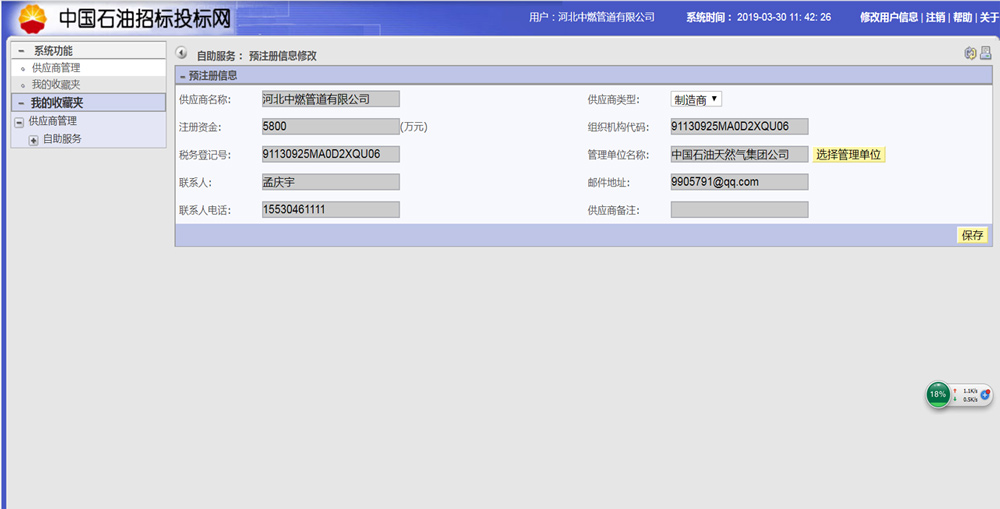
Task: Expand the 自助服务 tree node
Action: pyautogui.click(x=33, y=139)
